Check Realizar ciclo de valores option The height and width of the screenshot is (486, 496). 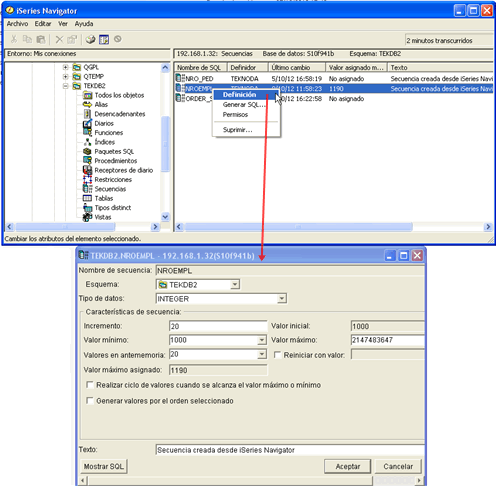90,385
